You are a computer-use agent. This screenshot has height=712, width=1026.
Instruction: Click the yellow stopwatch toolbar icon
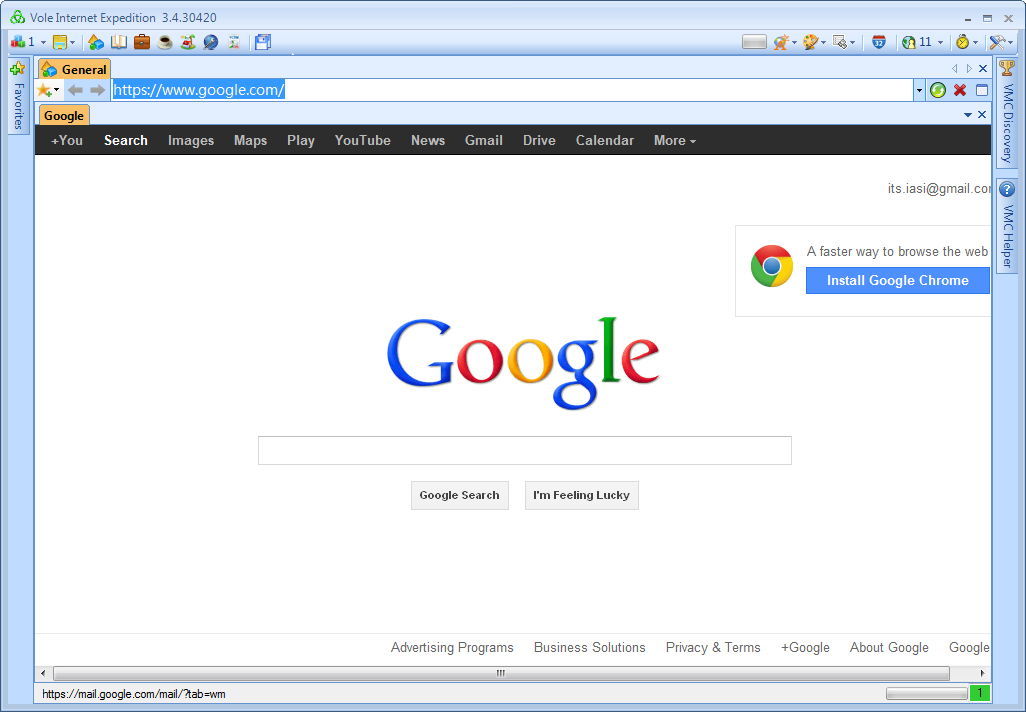pos(962,42)
